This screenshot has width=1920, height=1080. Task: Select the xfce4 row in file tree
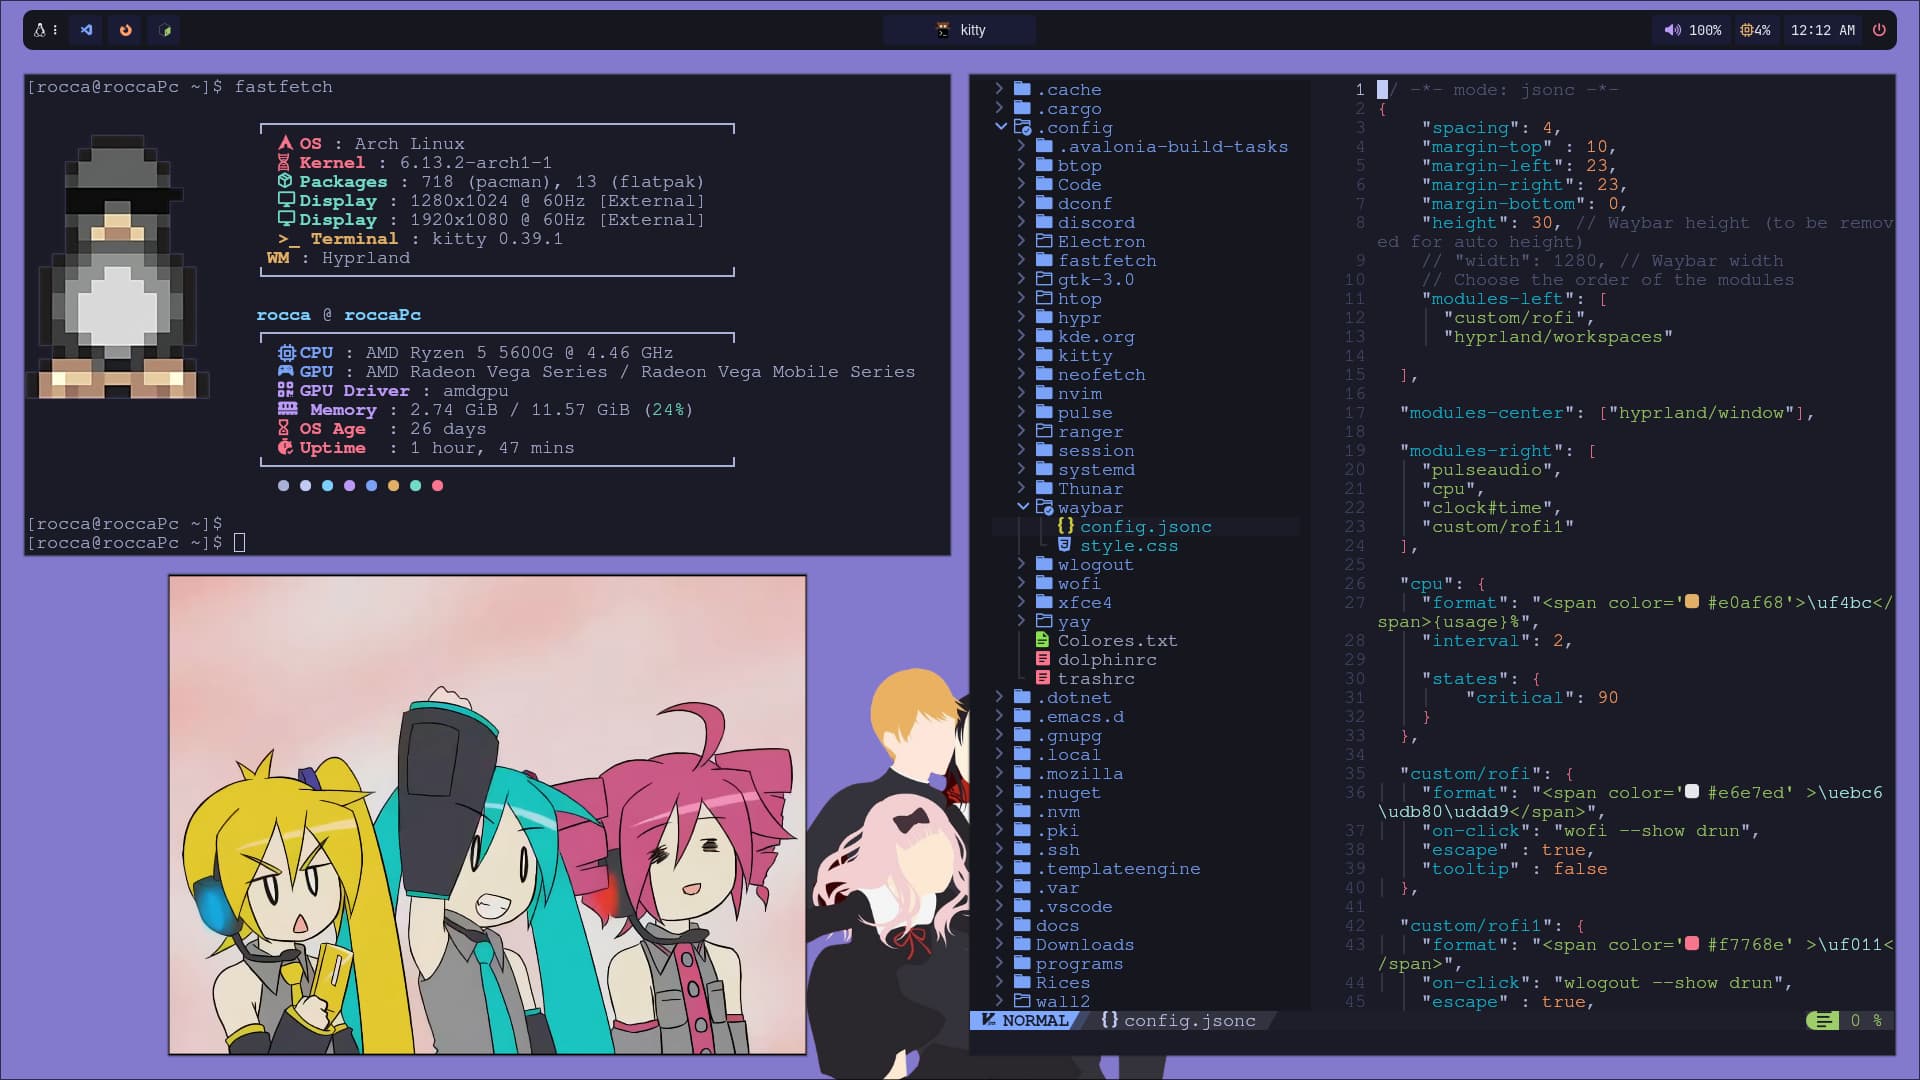1146,602
